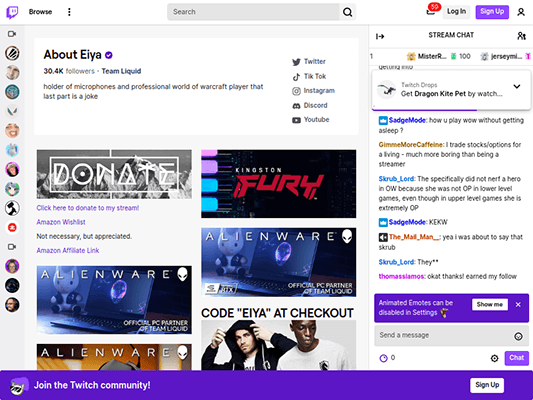Click the Alienware banner under Amazon Affiliate Link
This screenshot has height=400, width=533.
[114, 300]
